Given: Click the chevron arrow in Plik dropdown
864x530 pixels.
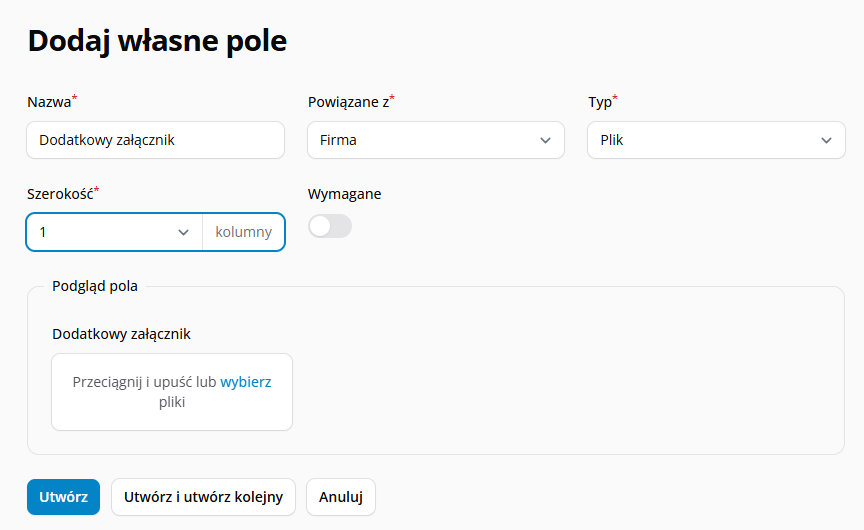Looking at the screenshot, I should [x=826, y=140].
